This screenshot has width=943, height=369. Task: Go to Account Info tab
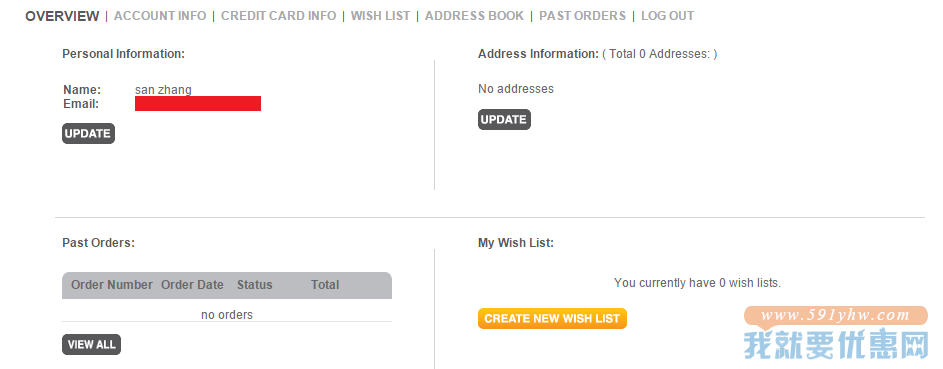(160, 16)
